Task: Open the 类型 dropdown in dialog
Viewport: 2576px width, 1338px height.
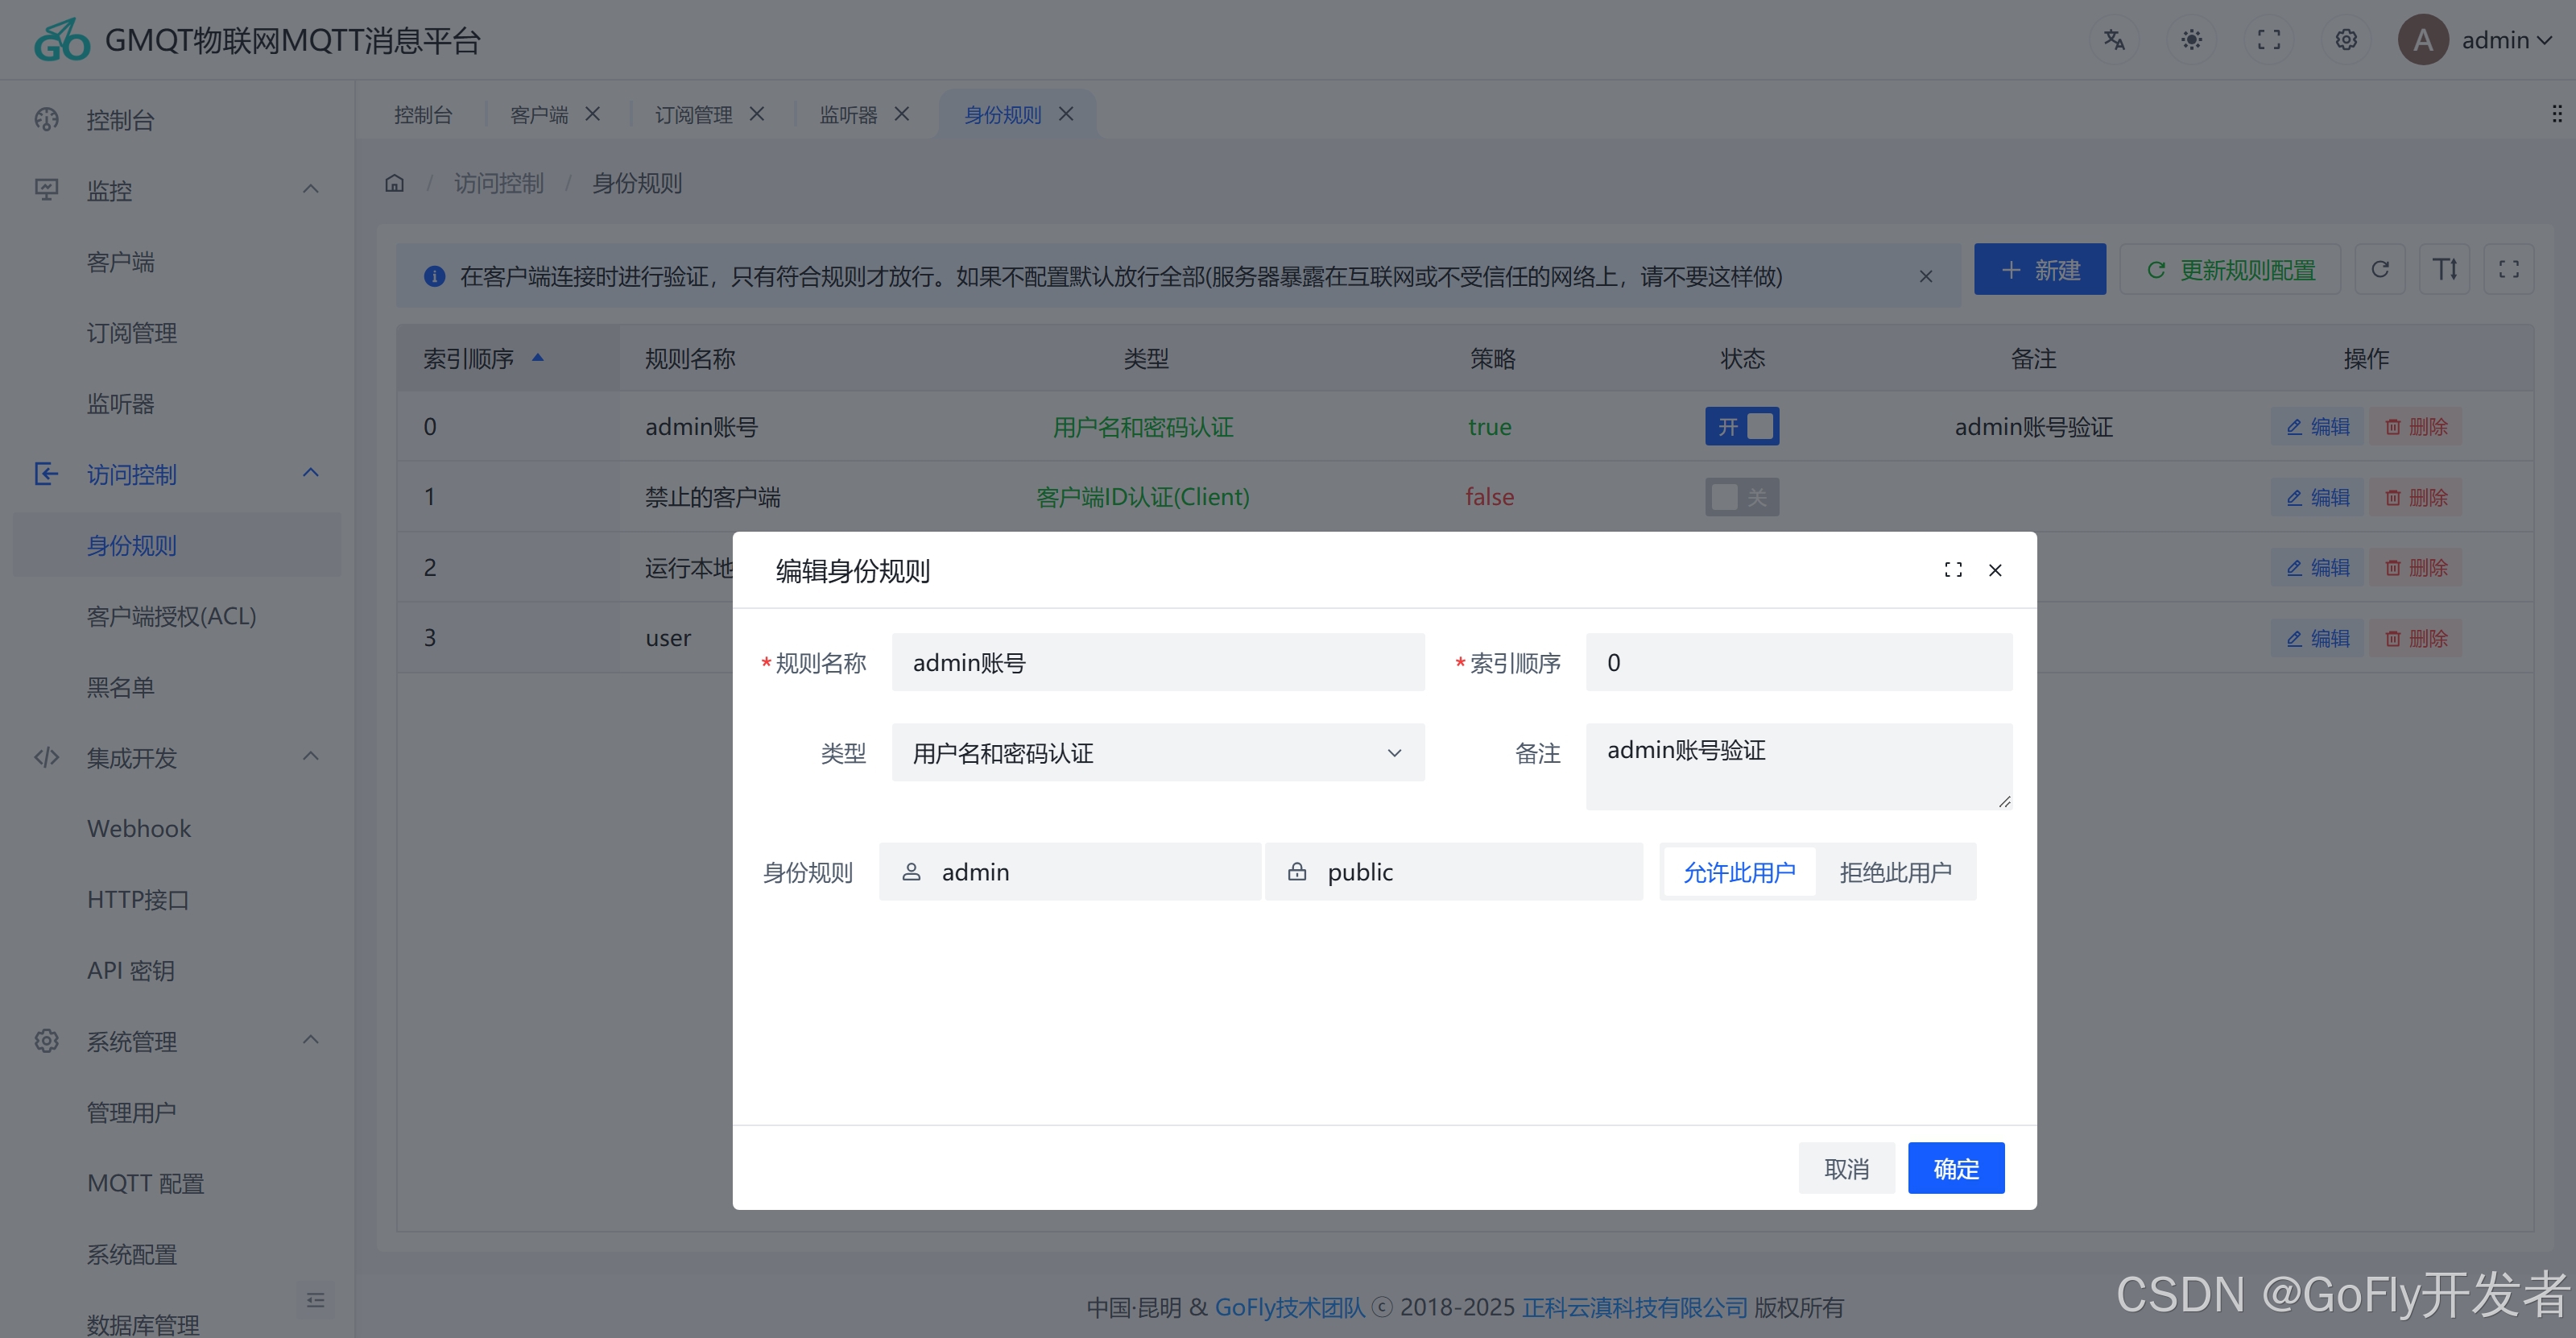Action: pyautogui.click(x=1157, y=753)
